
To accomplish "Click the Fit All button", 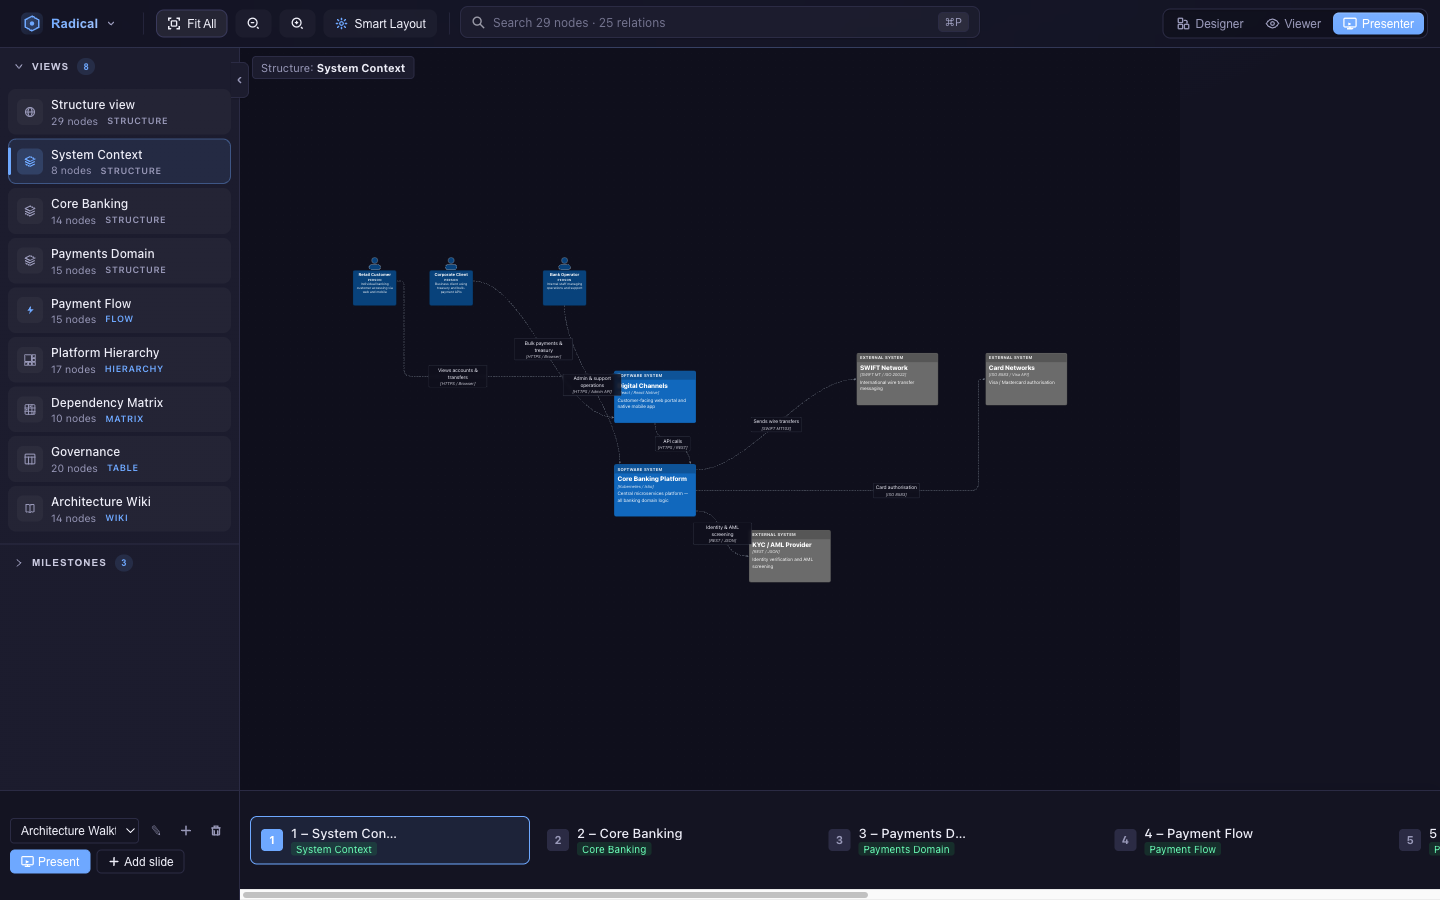I will point(192,23).
